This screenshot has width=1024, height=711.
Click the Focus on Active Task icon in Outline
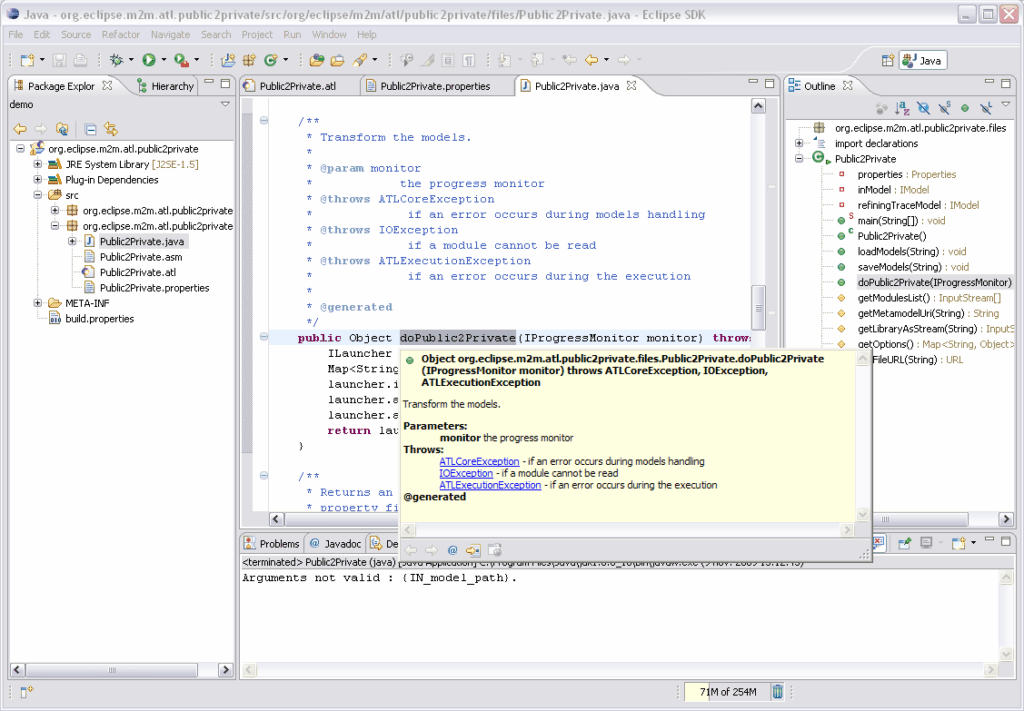881,107
